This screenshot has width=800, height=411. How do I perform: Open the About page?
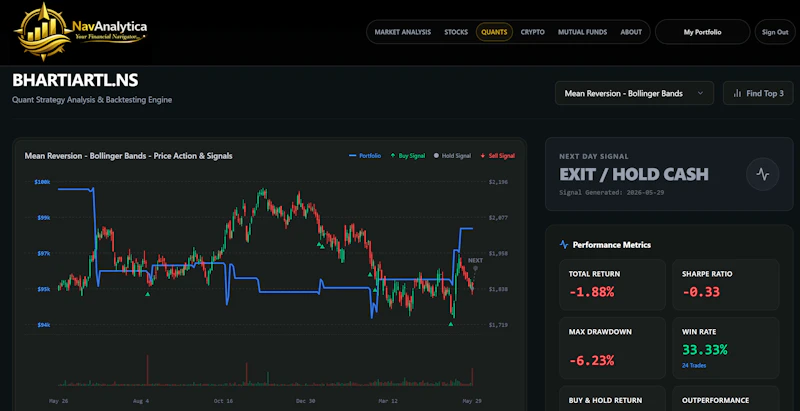point(631,32)
